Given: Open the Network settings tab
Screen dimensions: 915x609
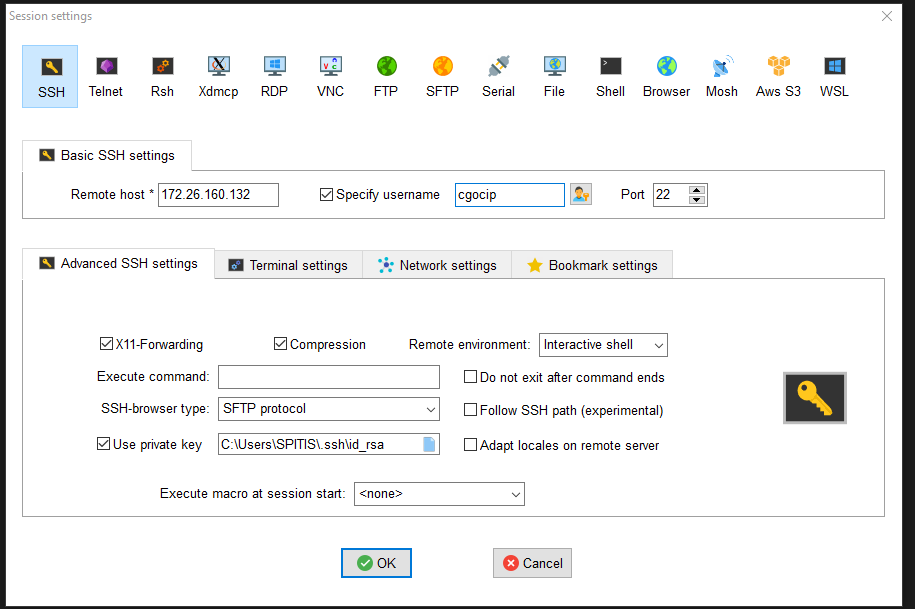Looking at the screenshot, I should click(x=437, y=265).
